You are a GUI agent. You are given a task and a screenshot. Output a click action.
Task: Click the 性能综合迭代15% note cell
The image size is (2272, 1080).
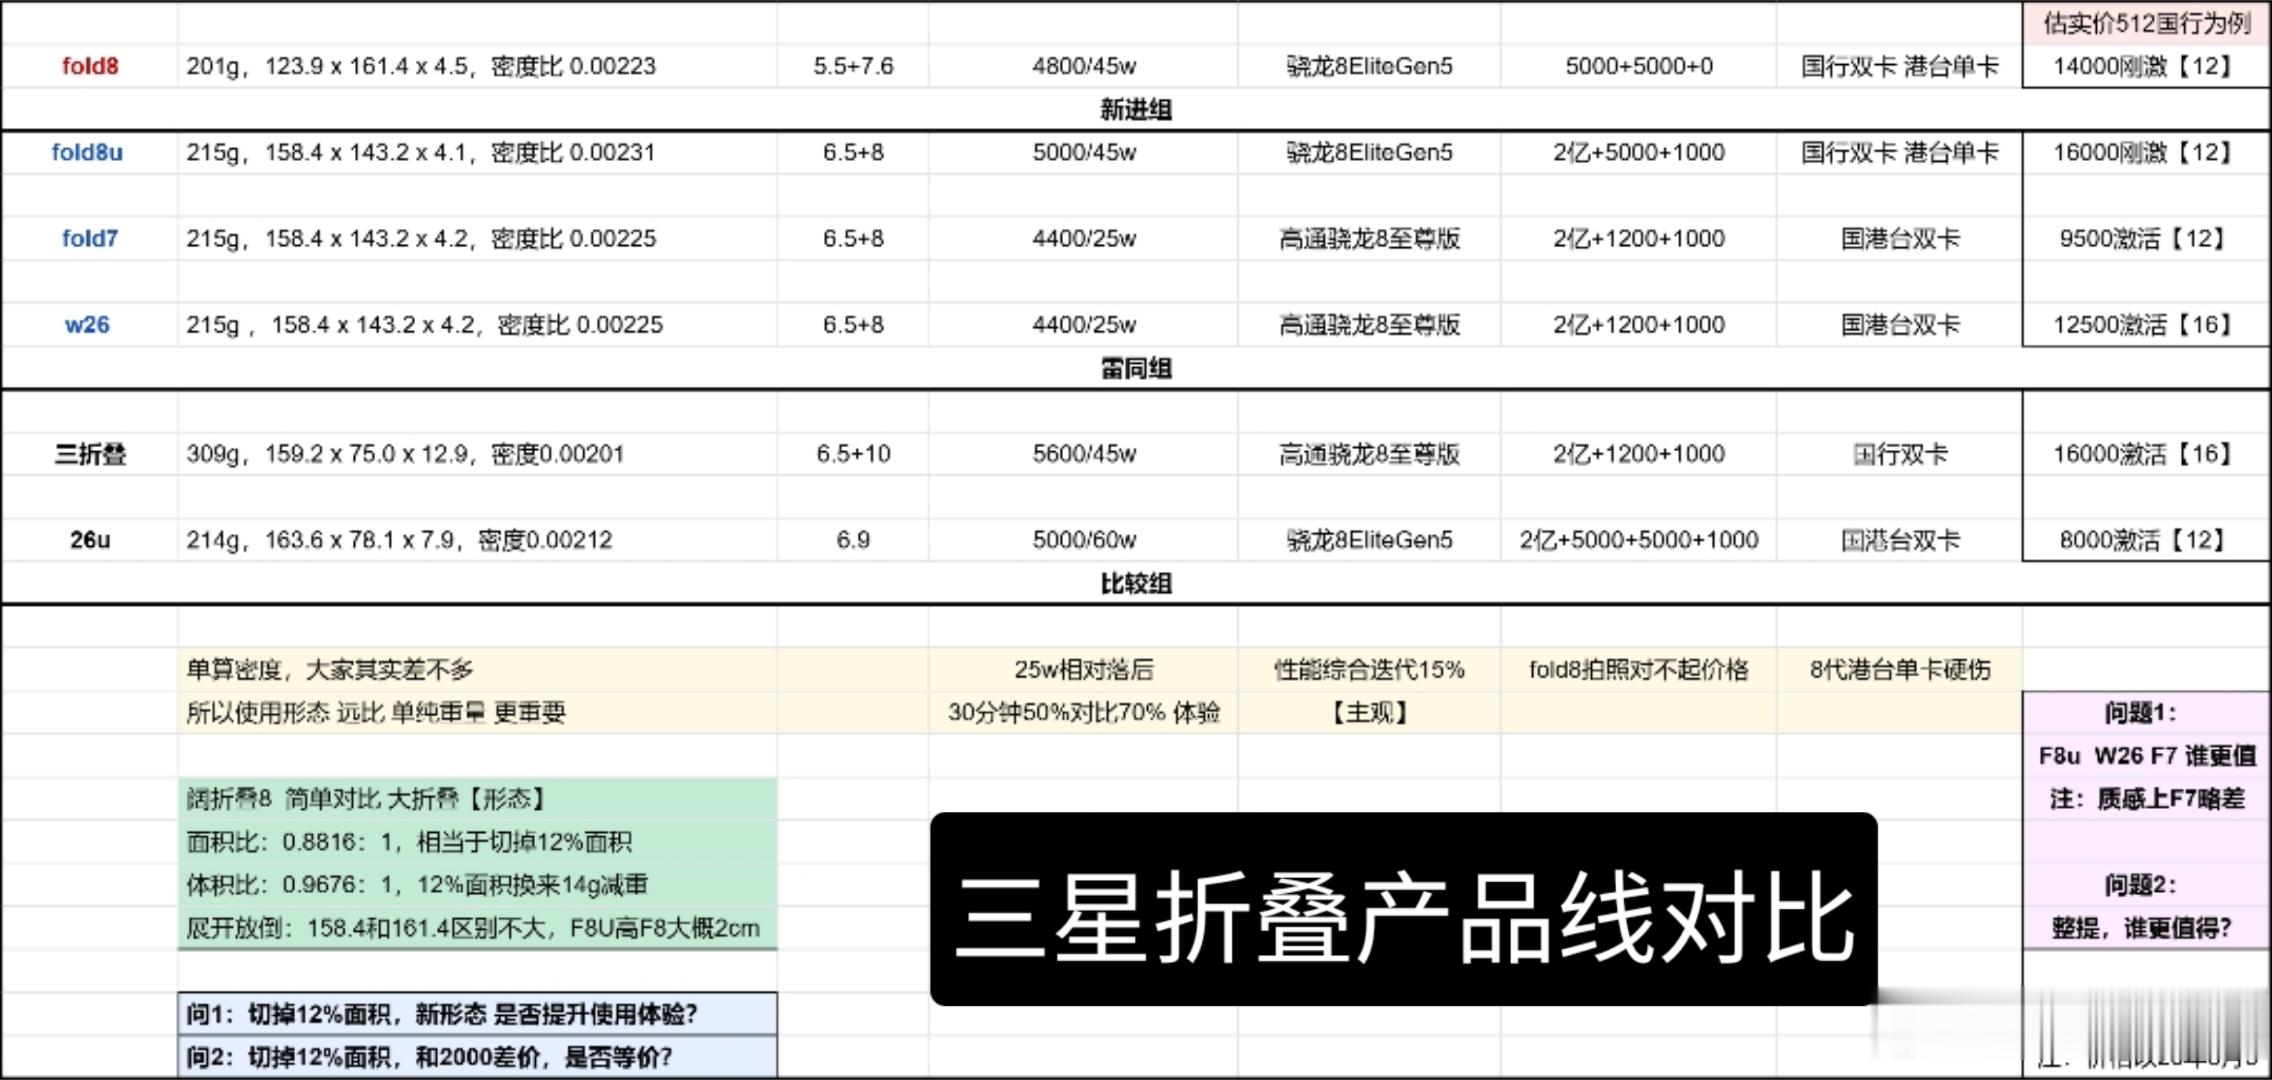1369,669
